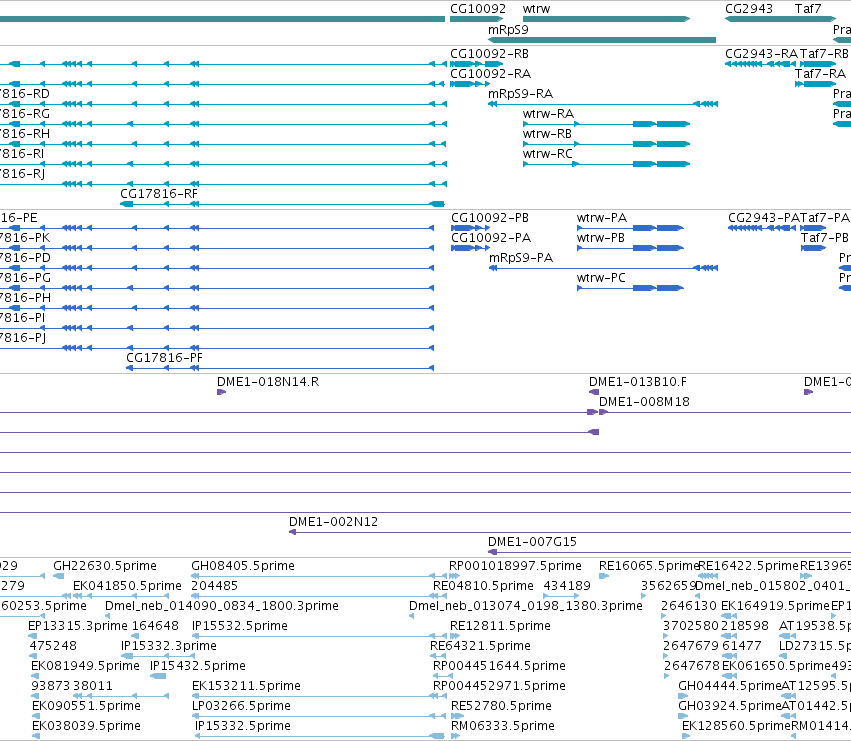Image resolution: width=851 pixels, height=741 pixels.
Task: Select the wtrw-PA protein label
Action: point(601,218)
